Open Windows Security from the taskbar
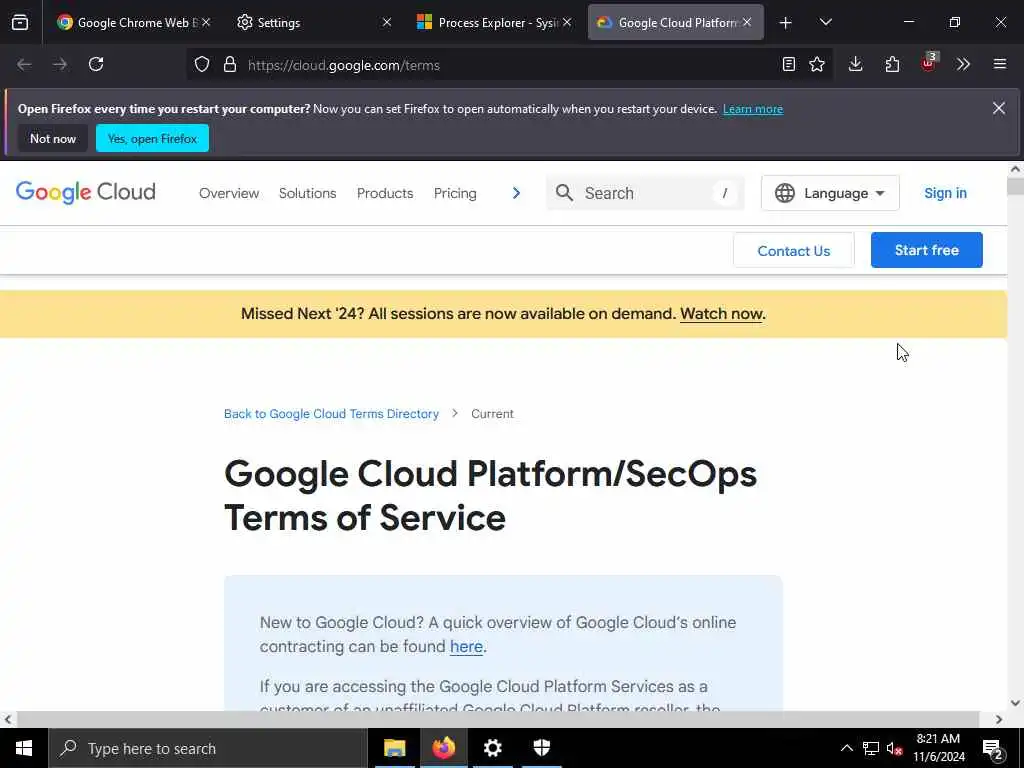The image size is (1024, 768). coord(541,748)
